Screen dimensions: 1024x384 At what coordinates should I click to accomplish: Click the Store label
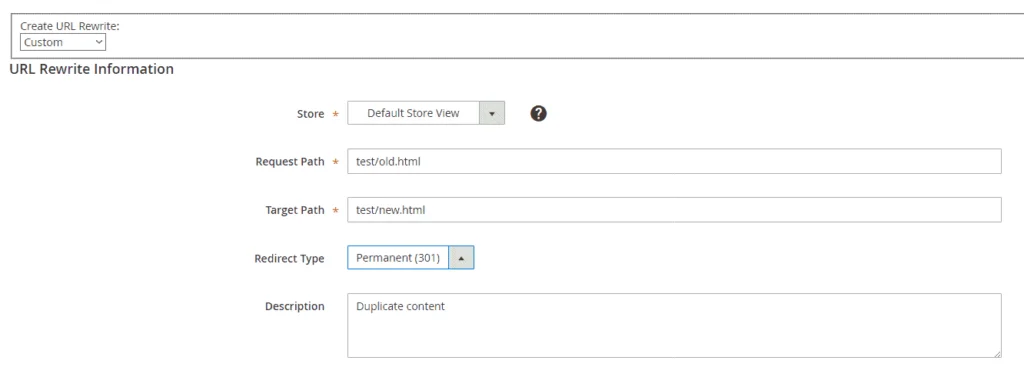coord(310,114)
